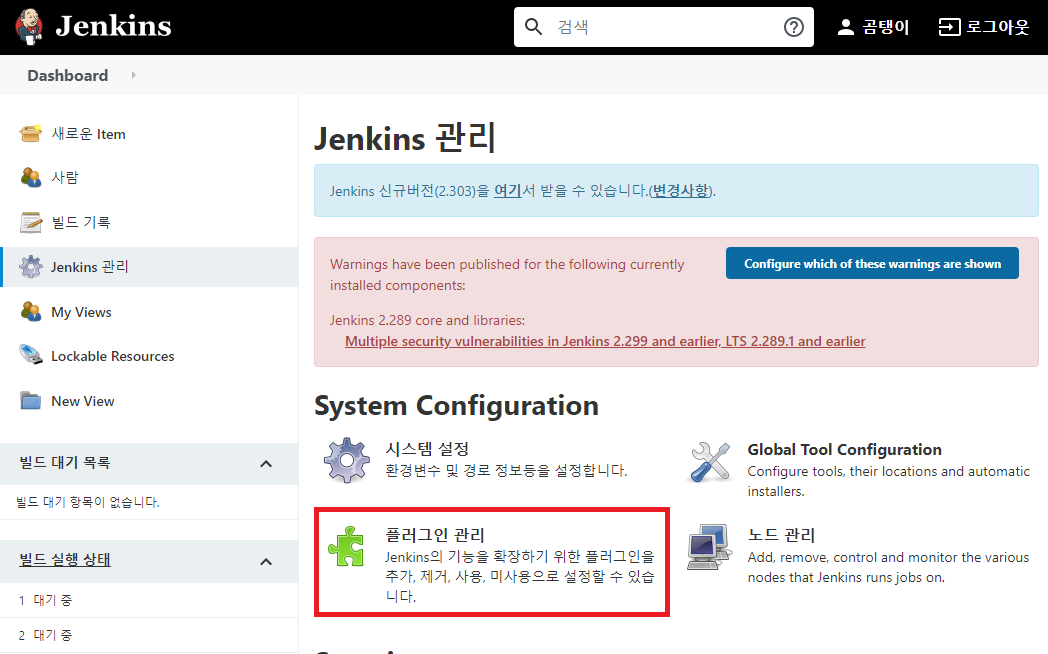Click the 로그아웃 logout text link
This screenshot has height=654, width=1048.
pyautogui.click(x=998, y=27)
